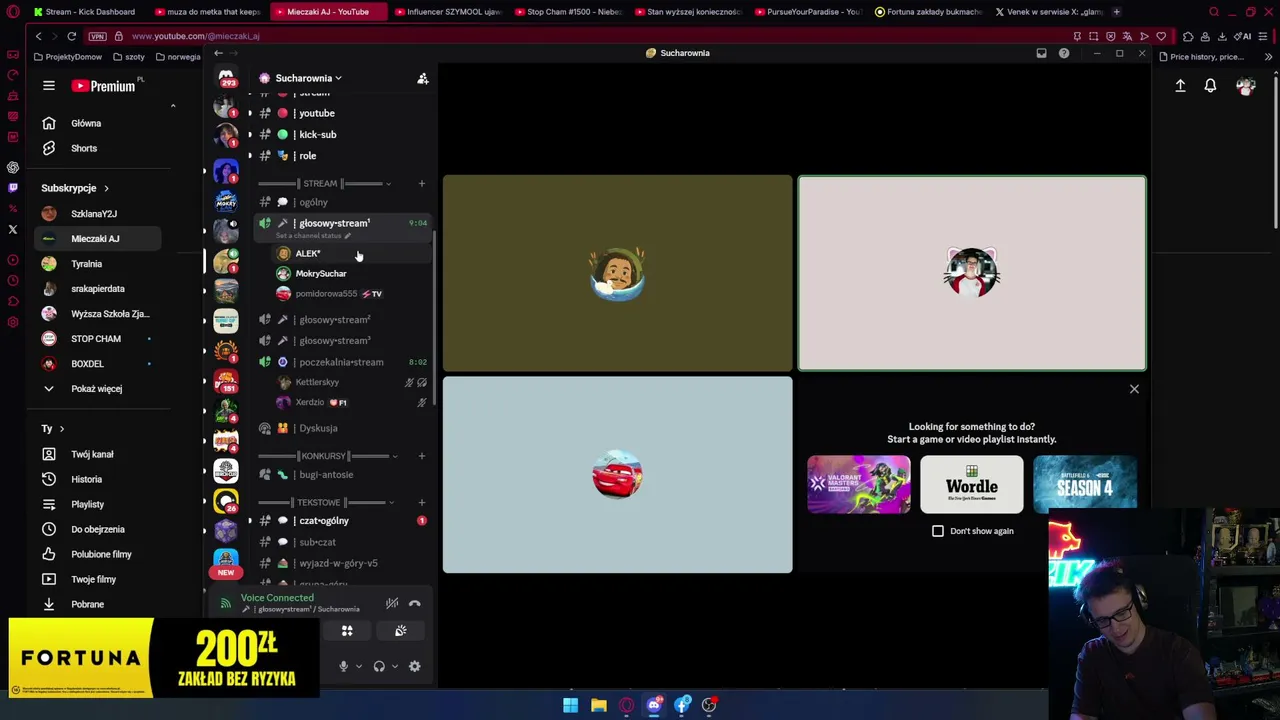Open the youtube text channel
Screen dimensions: 1280x720
pyautogui.click(x=340, y=113)
